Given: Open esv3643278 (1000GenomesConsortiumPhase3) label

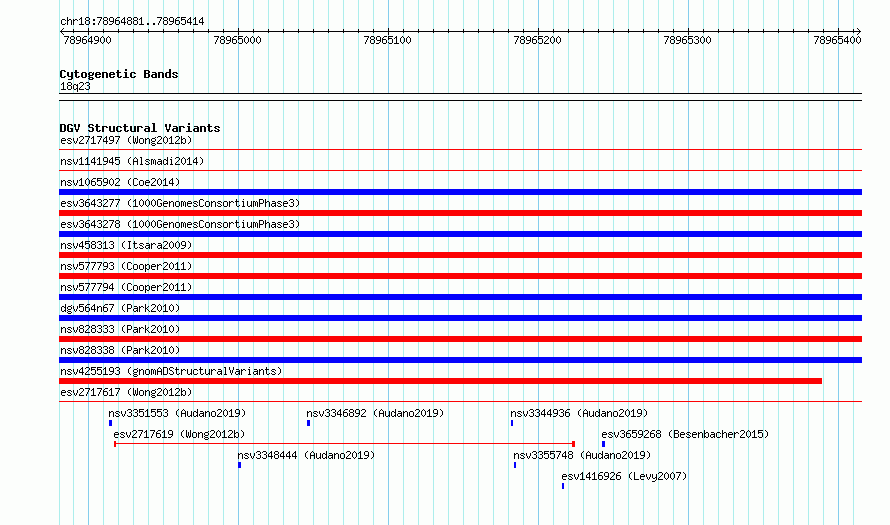Looking at the screenshot, I should (x=180, y=224).
